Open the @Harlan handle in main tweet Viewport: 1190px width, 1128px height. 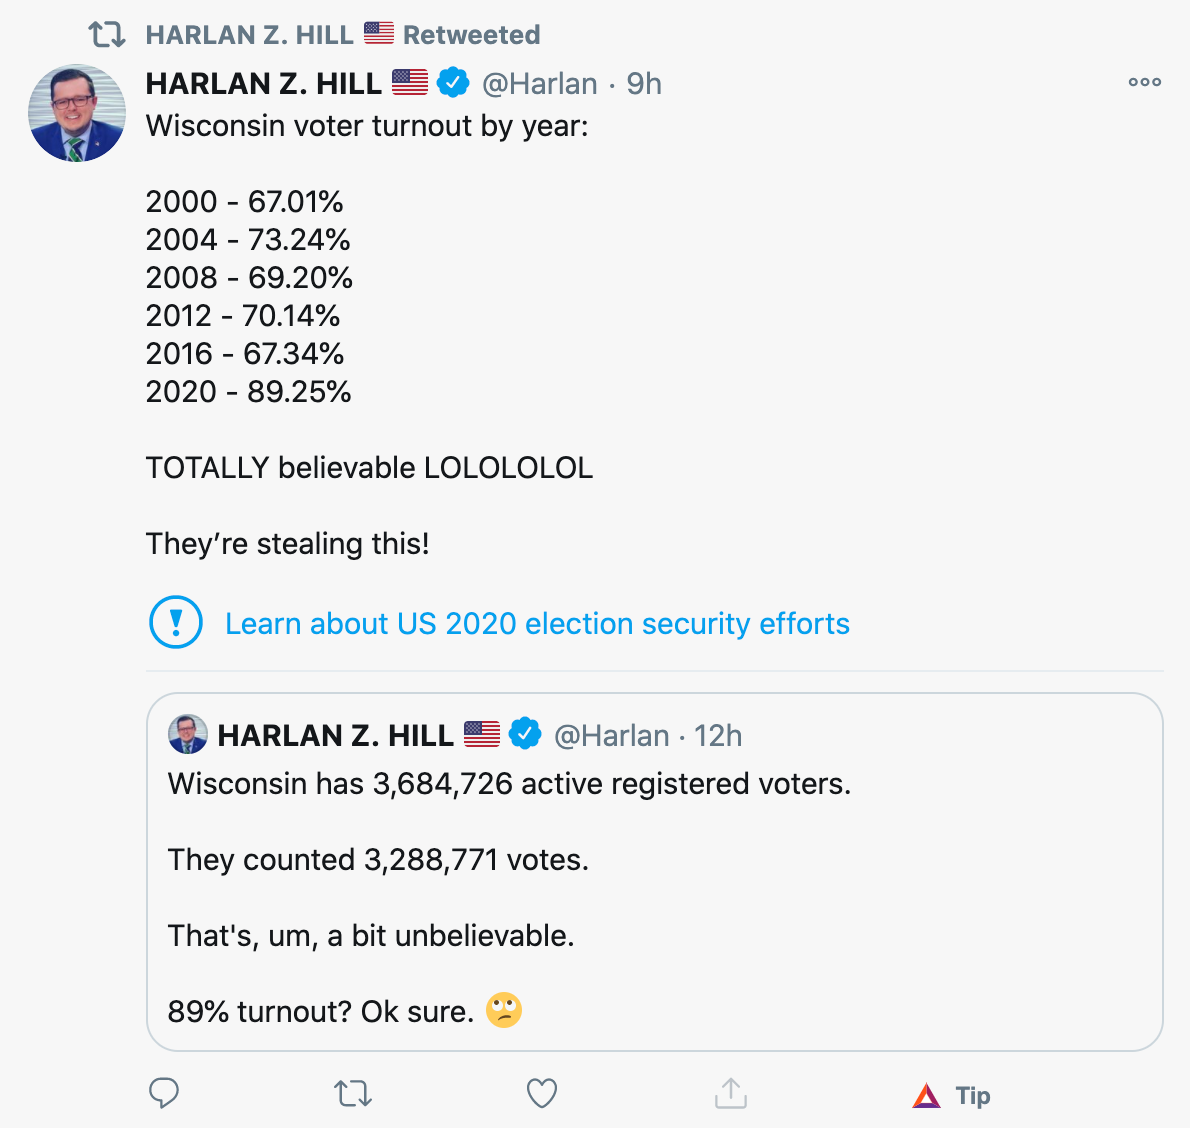pyautogui.click(x=540, y=84)
